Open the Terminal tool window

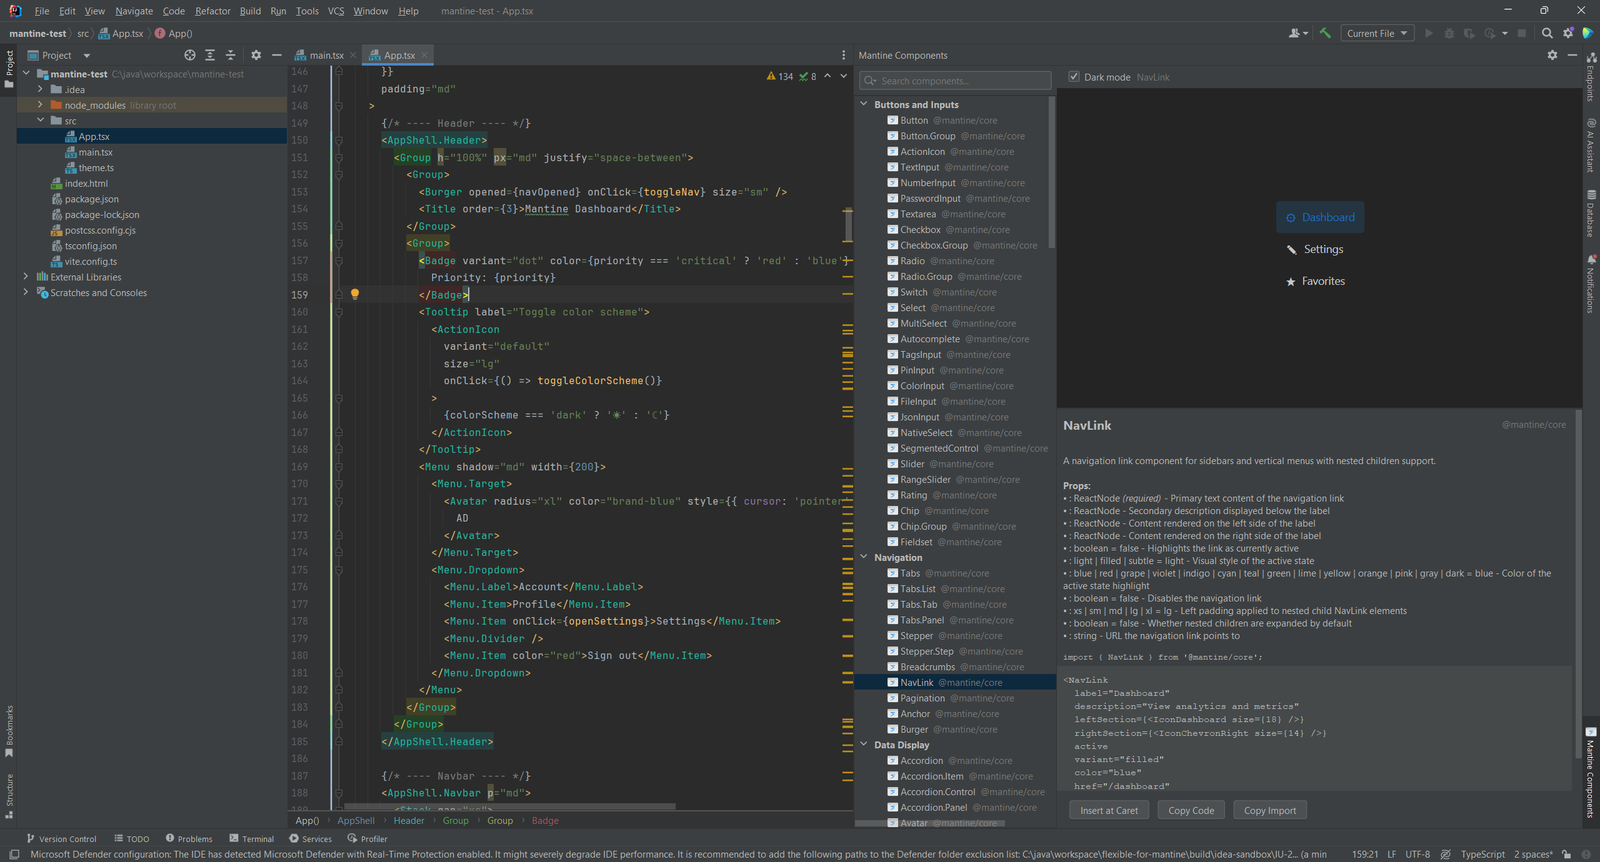click(x=251, y=839)
